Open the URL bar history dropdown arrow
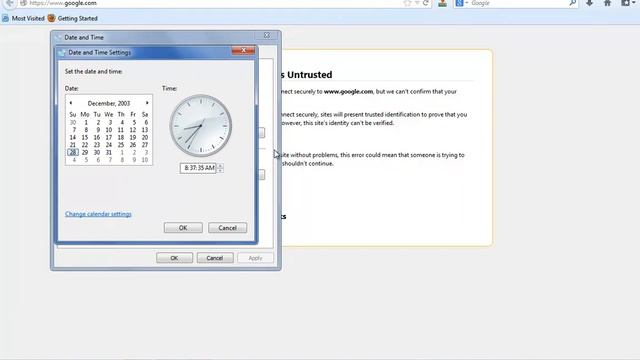Screen dimensions: 640x360 [x=417, y=3]
